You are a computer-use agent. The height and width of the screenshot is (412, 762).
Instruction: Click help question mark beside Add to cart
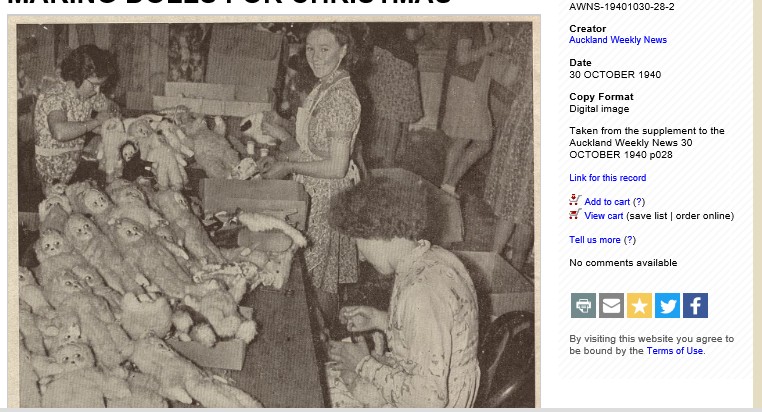639,202
